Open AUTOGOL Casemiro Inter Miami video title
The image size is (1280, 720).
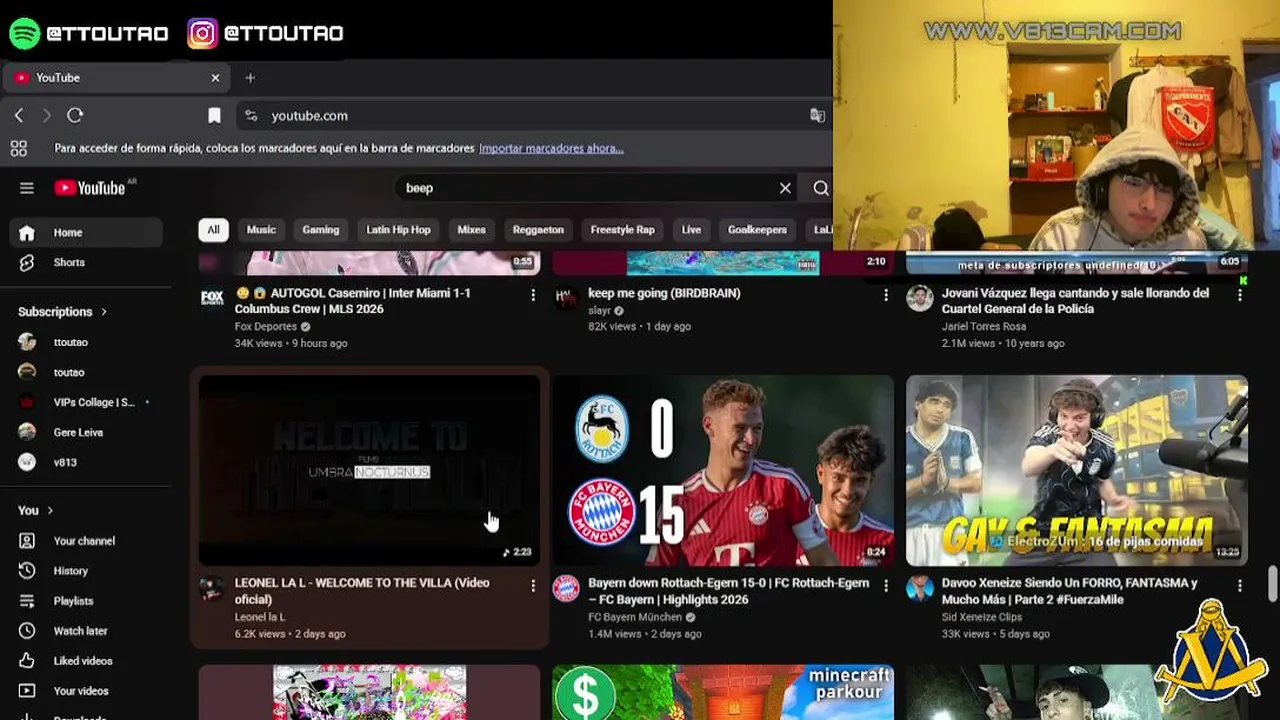[x=353, y=301]
